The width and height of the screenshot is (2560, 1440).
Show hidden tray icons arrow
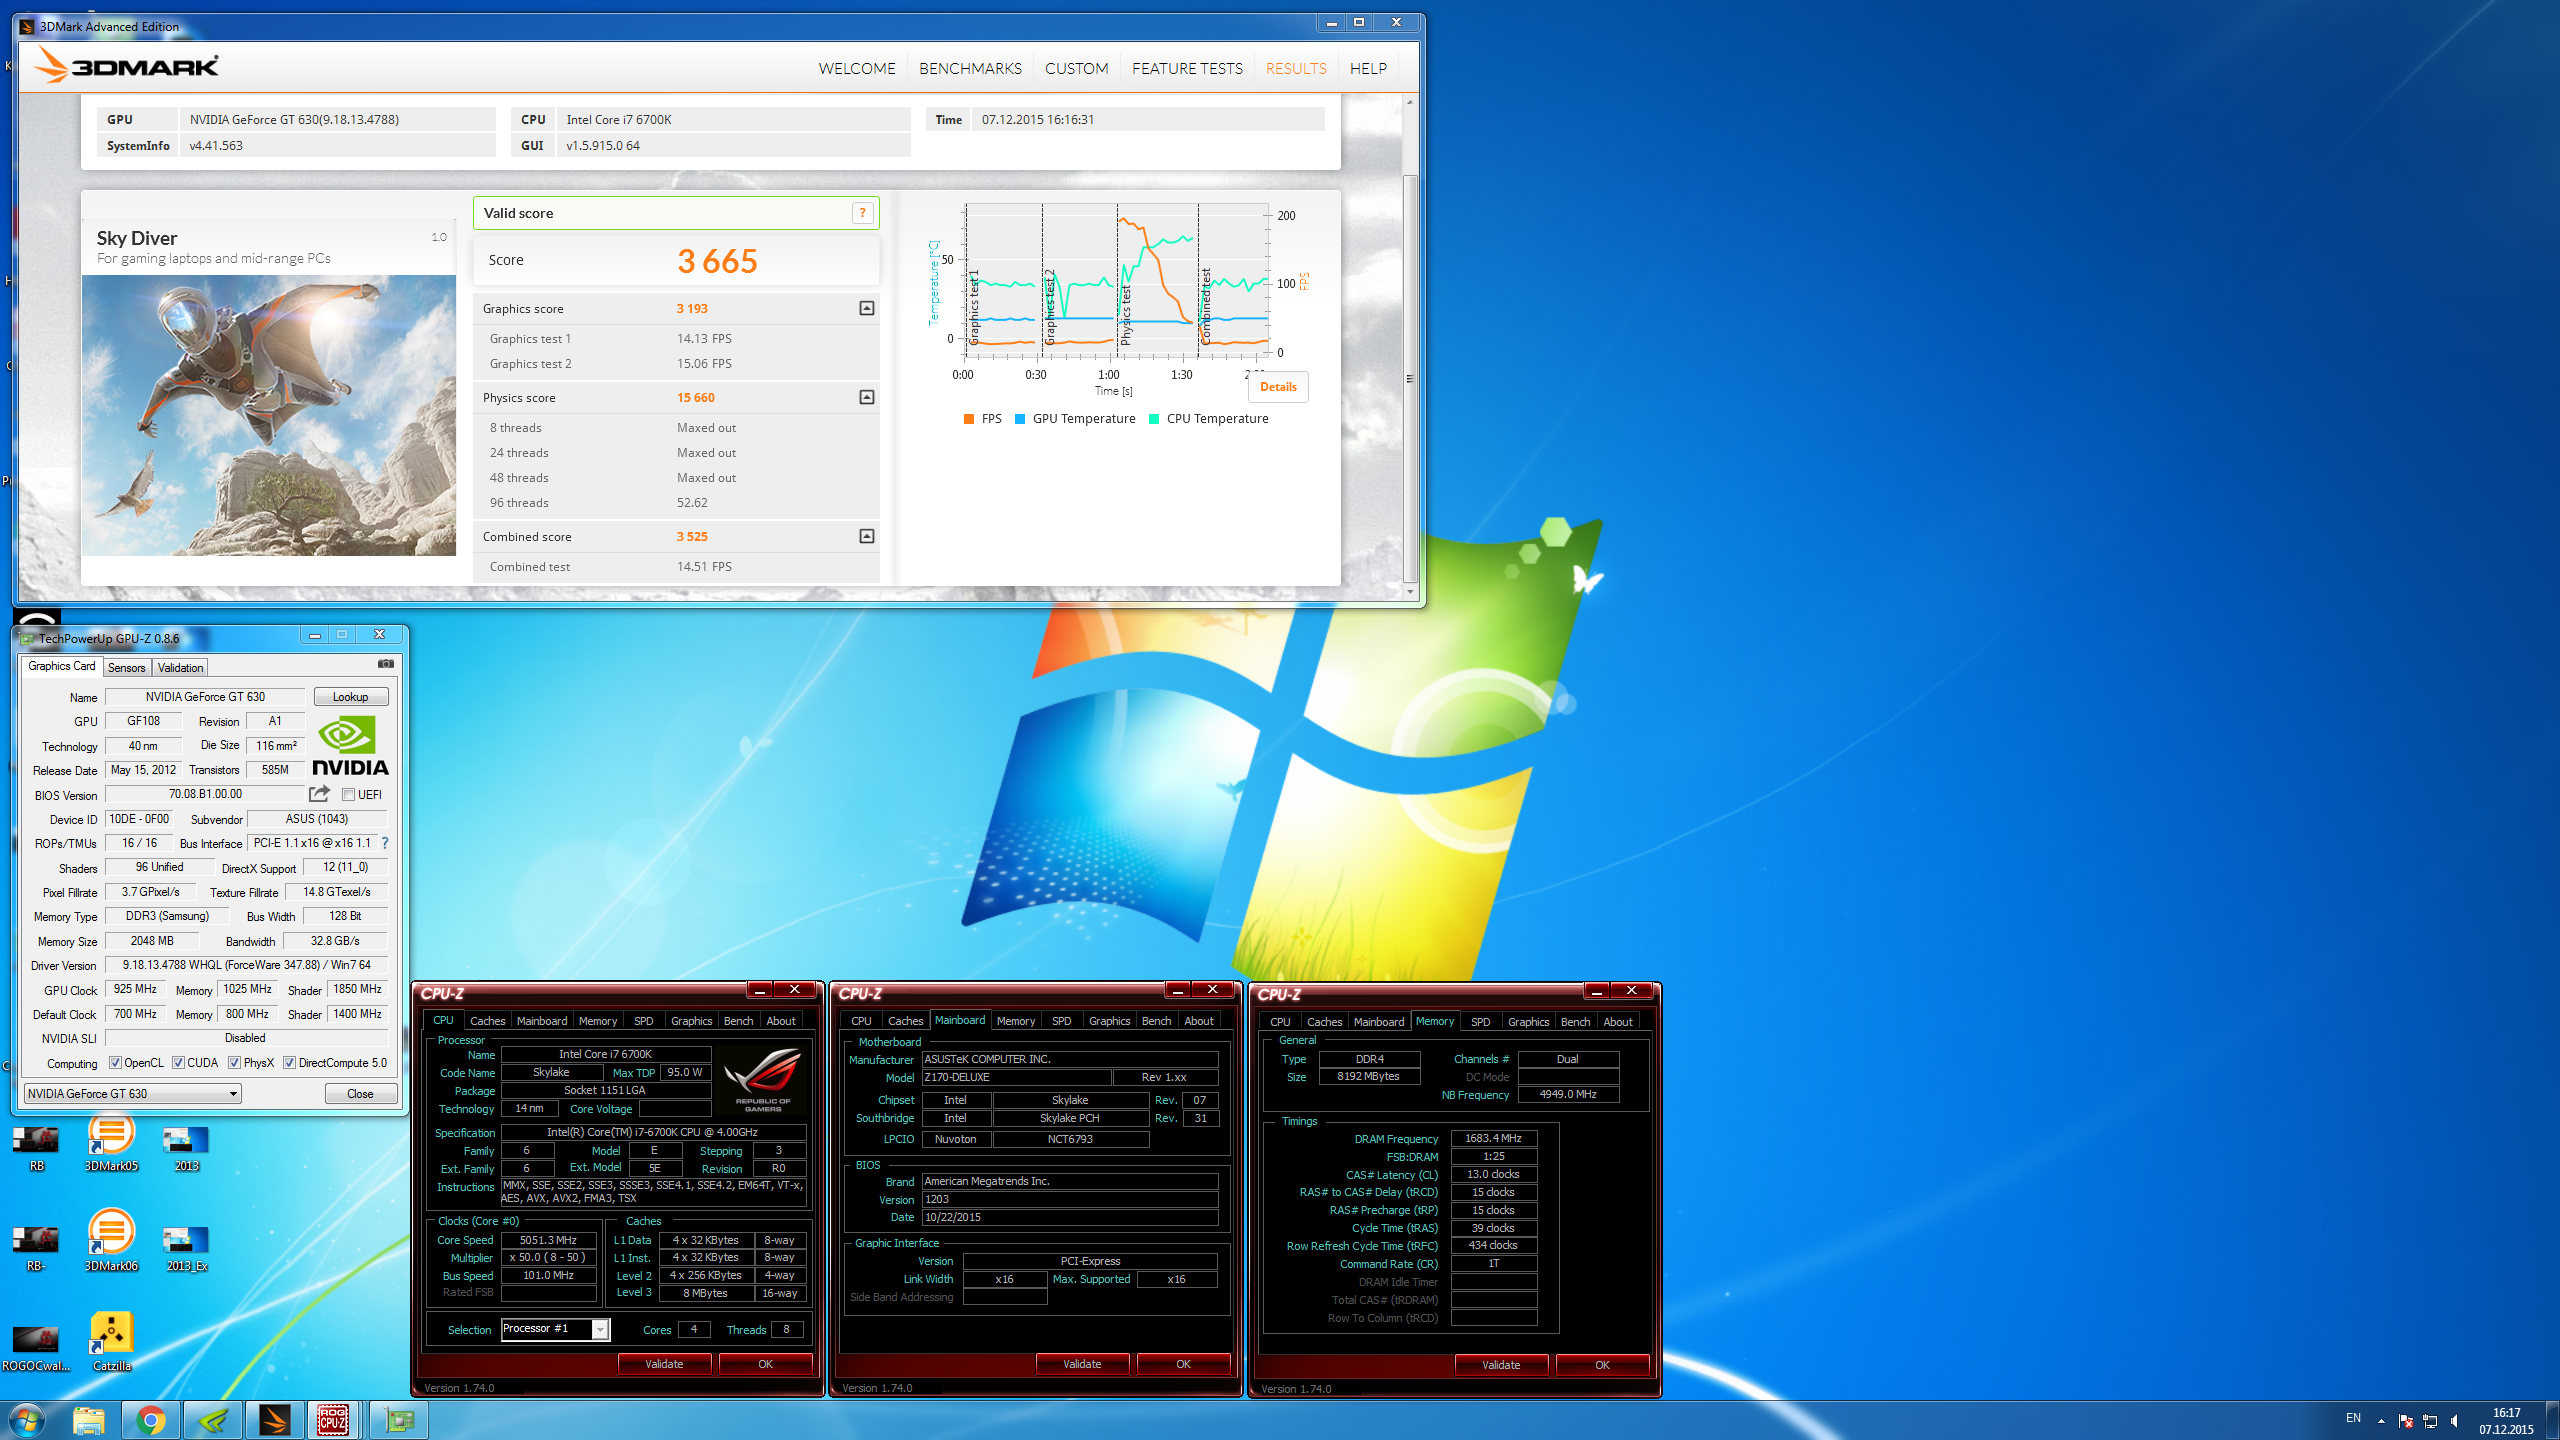2381,1421
